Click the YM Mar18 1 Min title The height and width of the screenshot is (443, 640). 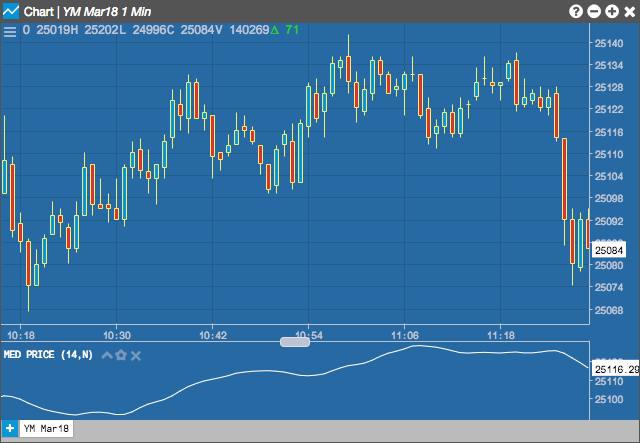[x=107, y=12]
